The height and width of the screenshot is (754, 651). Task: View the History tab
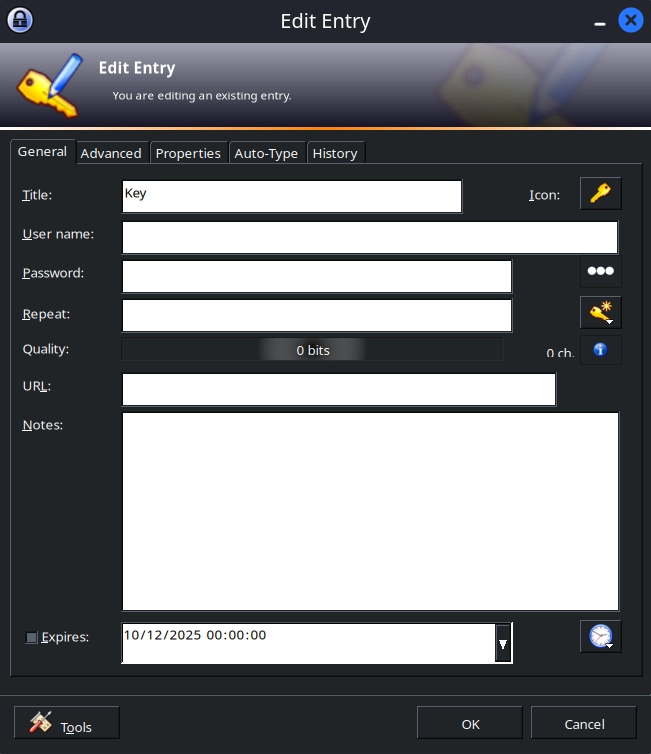[x=335, y=153]
